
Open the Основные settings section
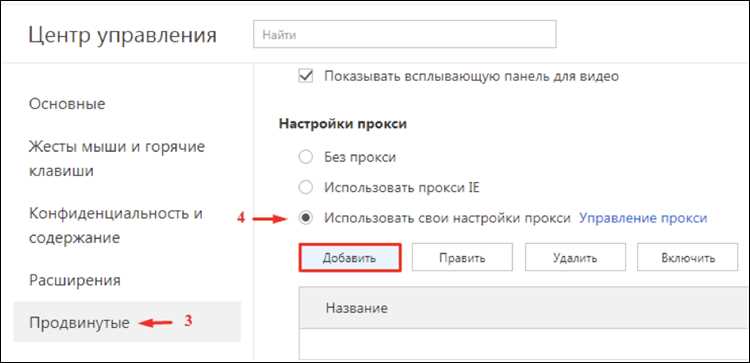pyautogui.click(x=67, y=104)
